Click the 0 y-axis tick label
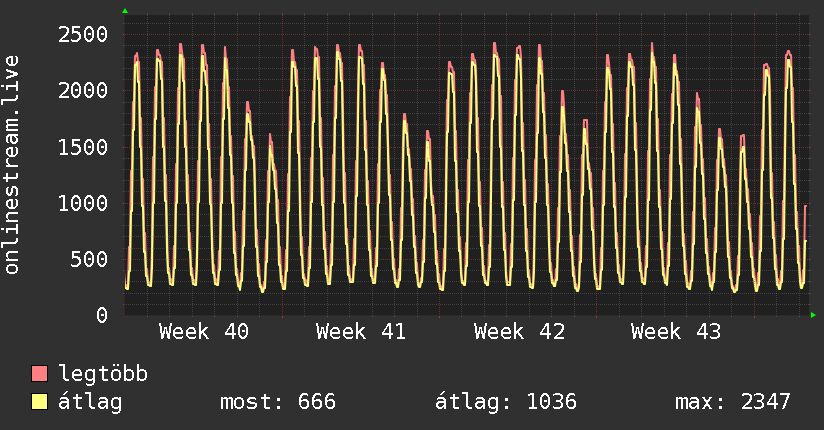Viewport: 824px width, 430px height. (102, 315)
